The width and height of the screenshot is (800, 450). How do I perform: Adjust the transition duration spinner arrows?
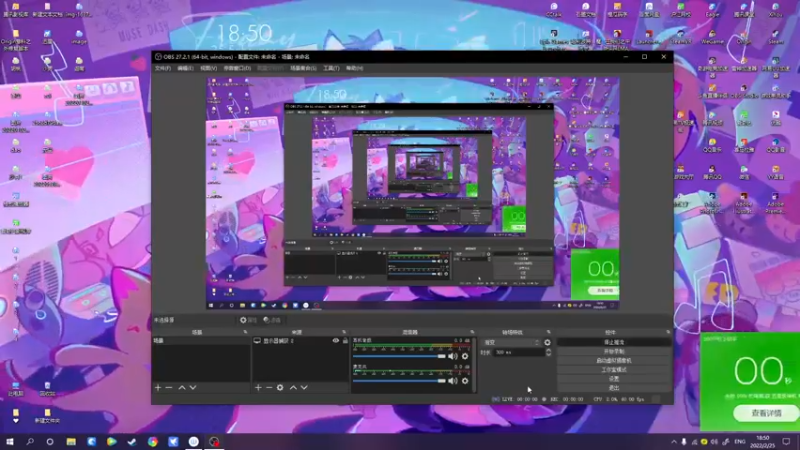548,353
